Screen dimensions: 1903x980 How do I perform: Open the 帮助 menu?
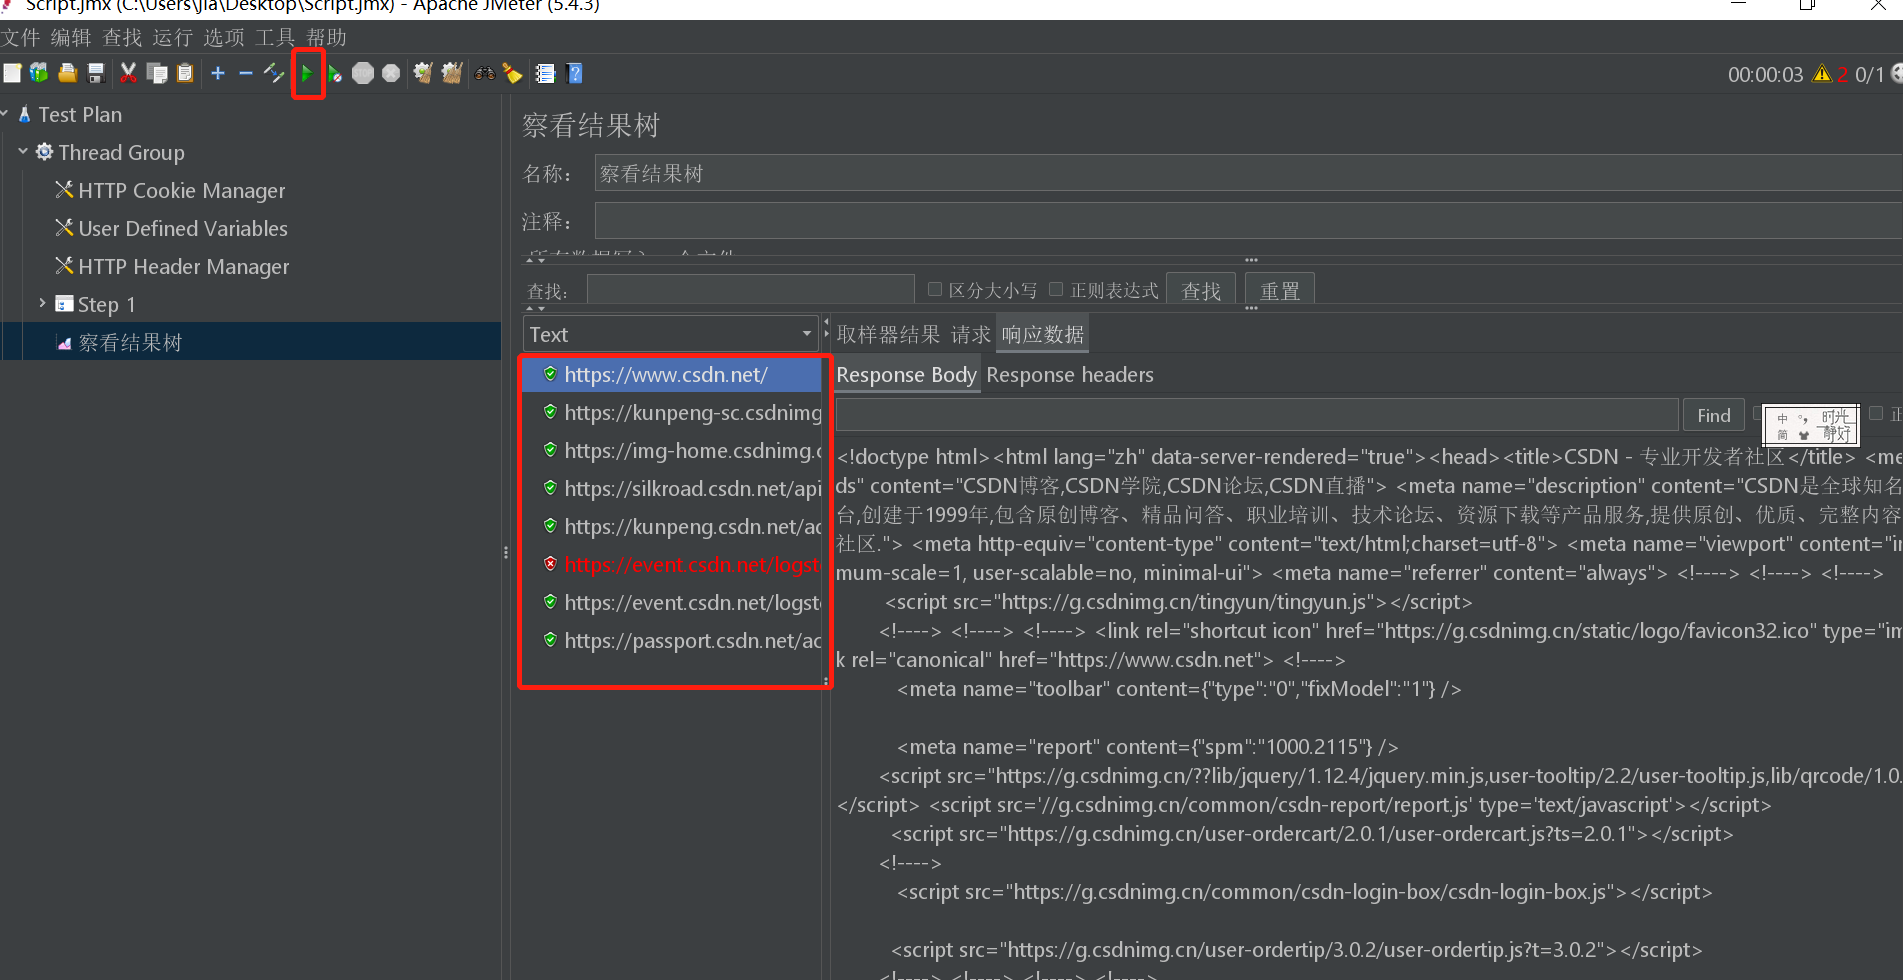326,37
